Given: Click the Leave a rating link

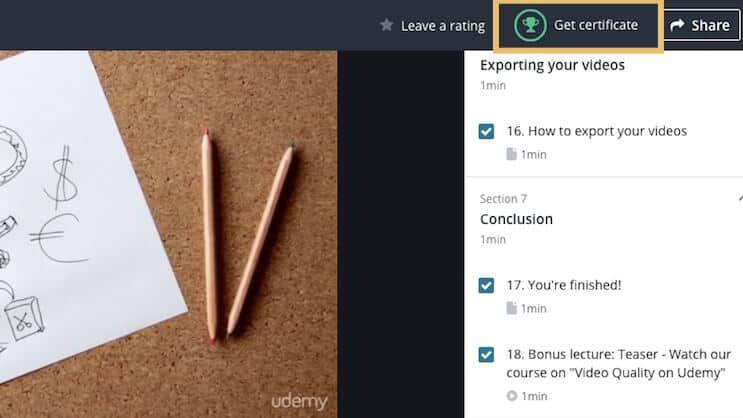Looking at the screenshot, I should coord(443,26).
